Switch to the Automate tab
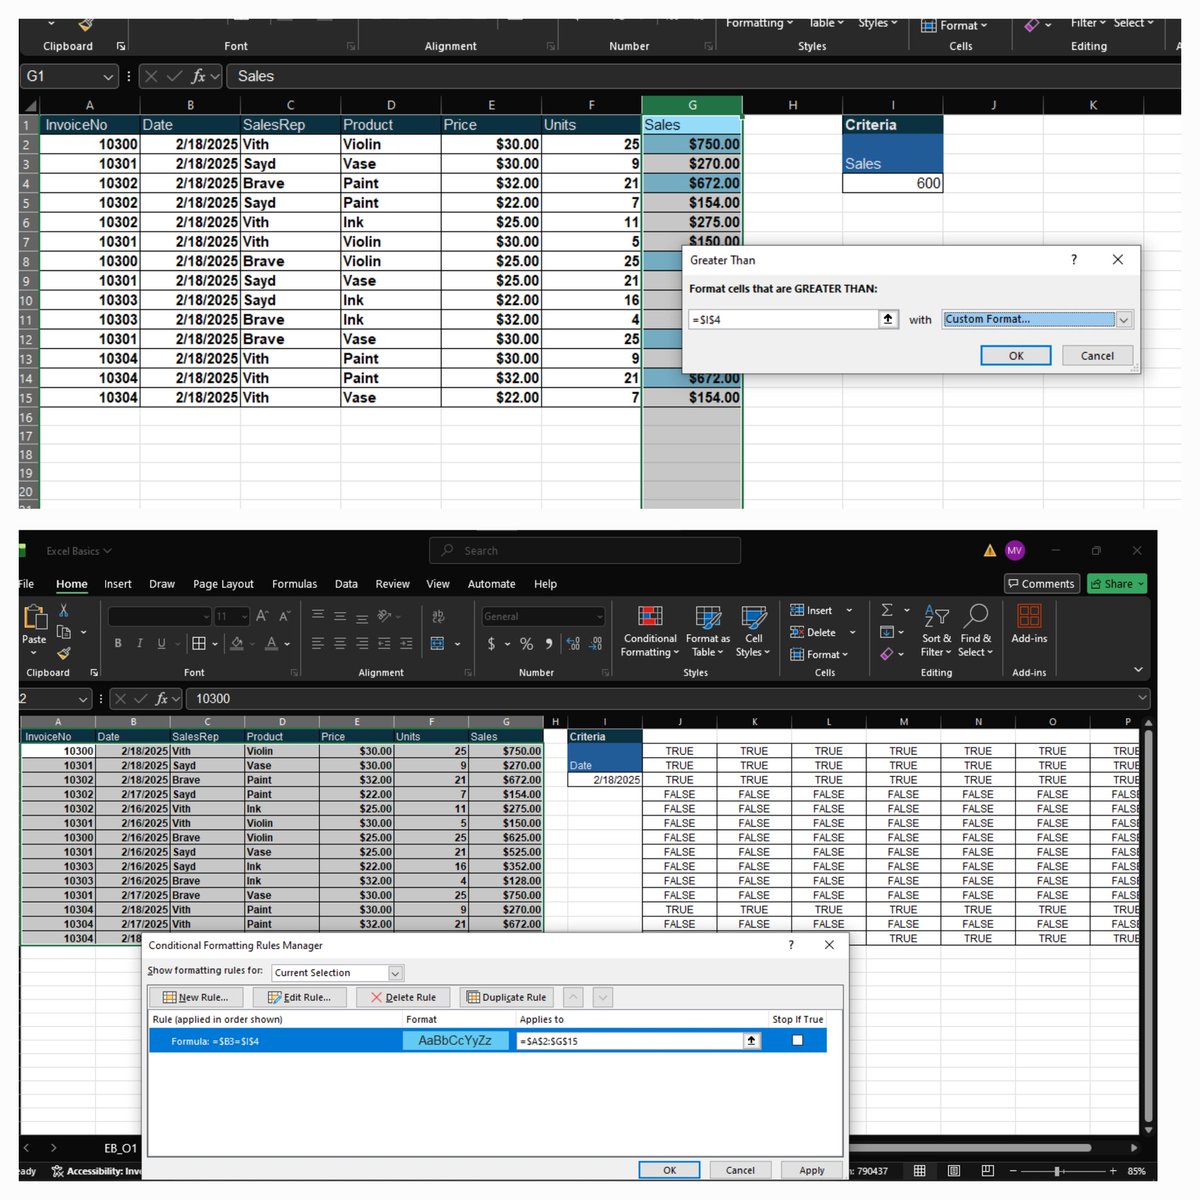 [x=492, y=584]
